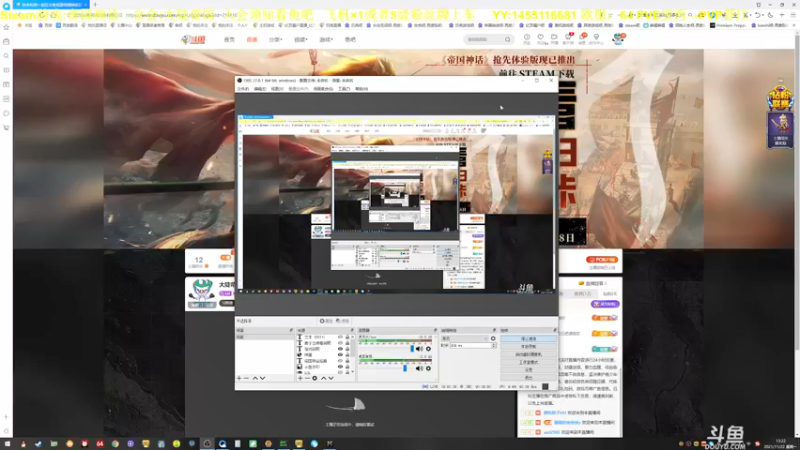The height and width of the screenshot is (450, 800).
Task: Open Douyu client download icon
Action: tap(568, 39)
